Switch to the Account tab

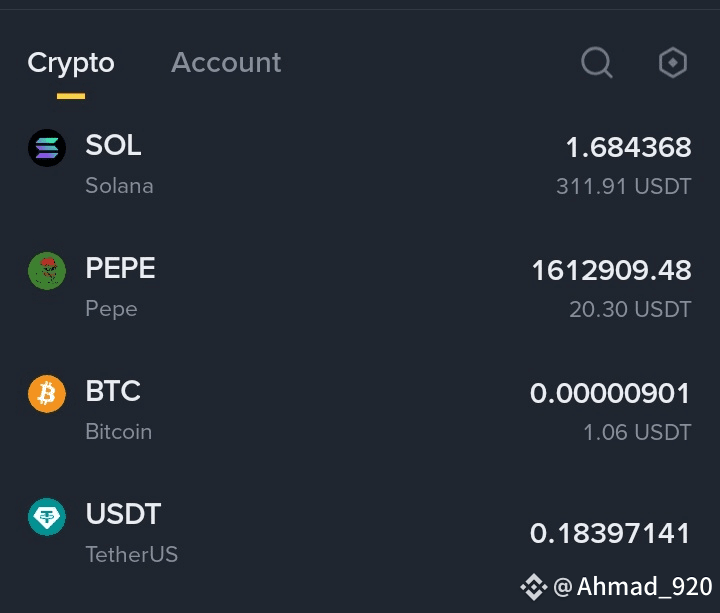click(226, 62)
